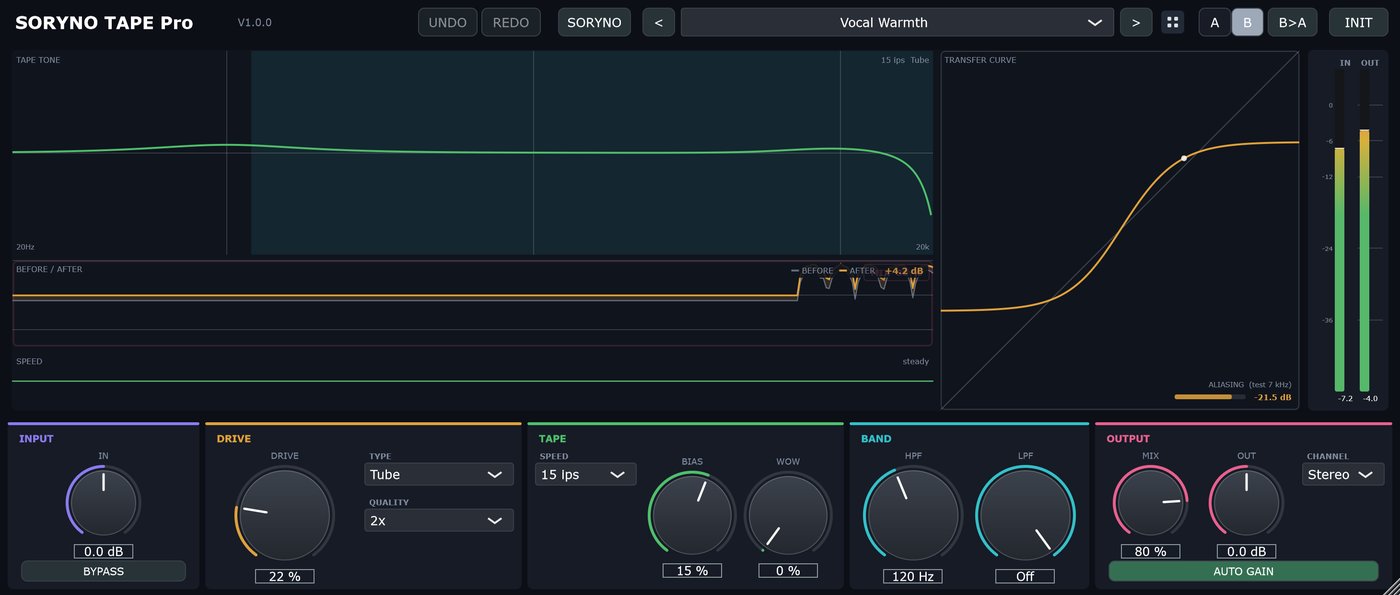Click the SORYNO TAPE Pro title
The height and width of the screenshot is (595, 1400).
[x=104, y=22]
